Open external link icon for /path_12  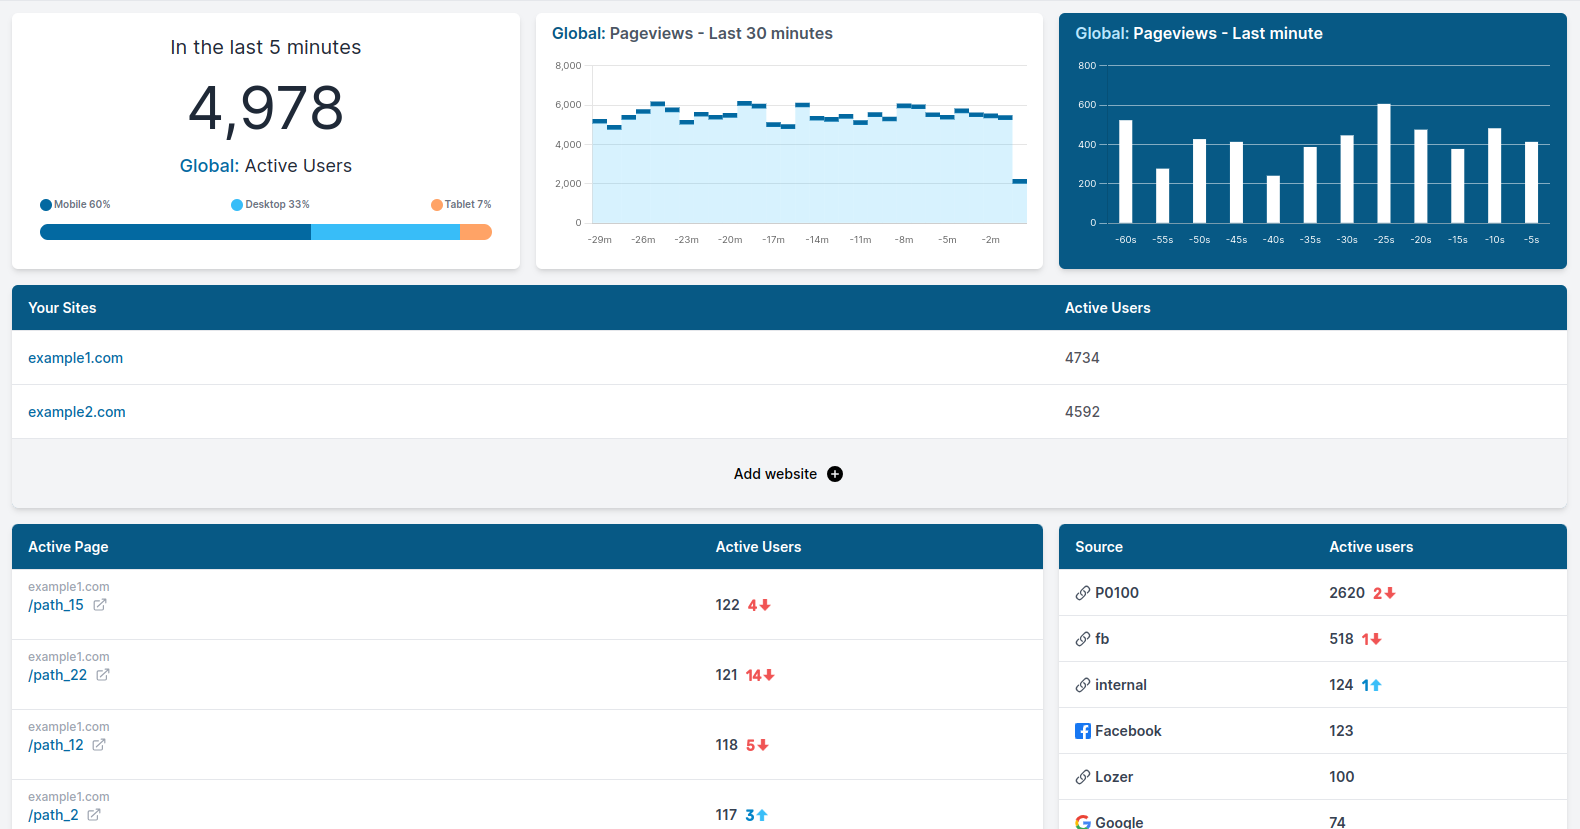click(99, 745)
